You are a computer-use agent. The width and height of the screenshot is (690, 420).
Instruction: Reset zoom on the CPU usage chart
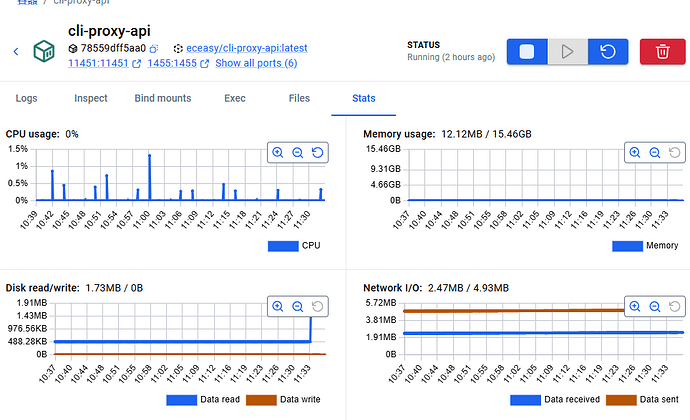pos(317,152)
